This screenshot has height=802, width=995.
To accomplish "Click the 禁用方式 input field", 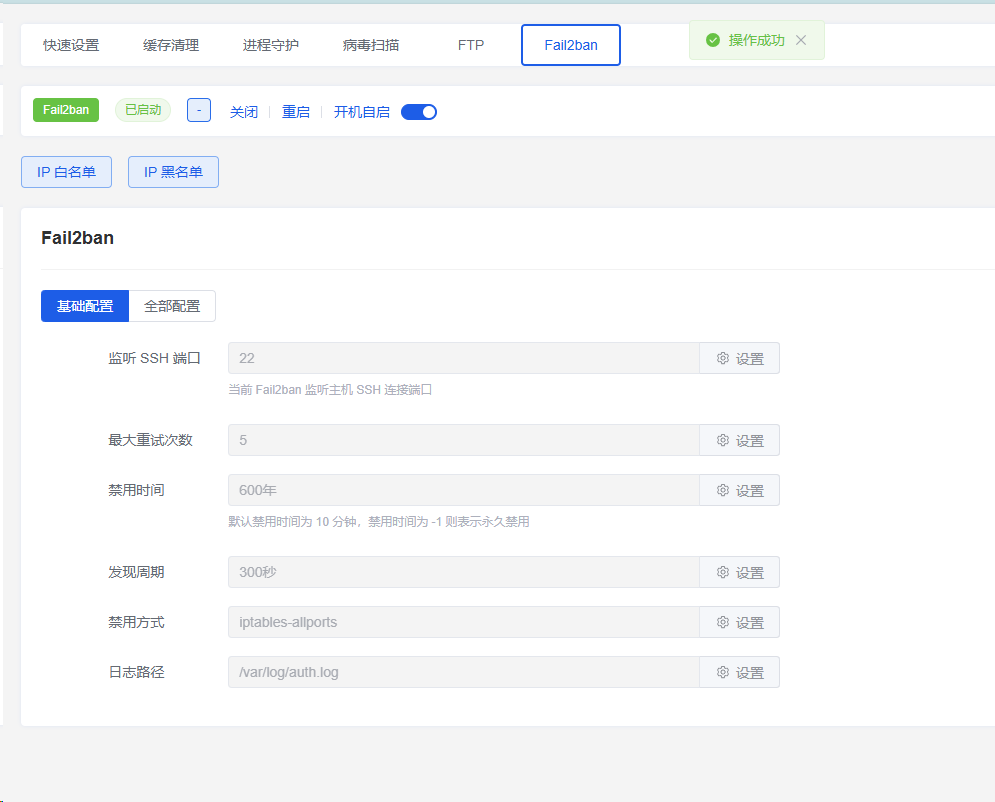I will [464, 622].
